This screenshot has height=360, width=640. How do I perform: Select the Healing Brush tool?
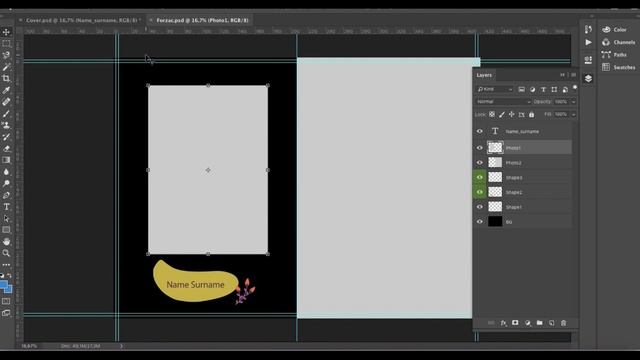pos(6,102)
